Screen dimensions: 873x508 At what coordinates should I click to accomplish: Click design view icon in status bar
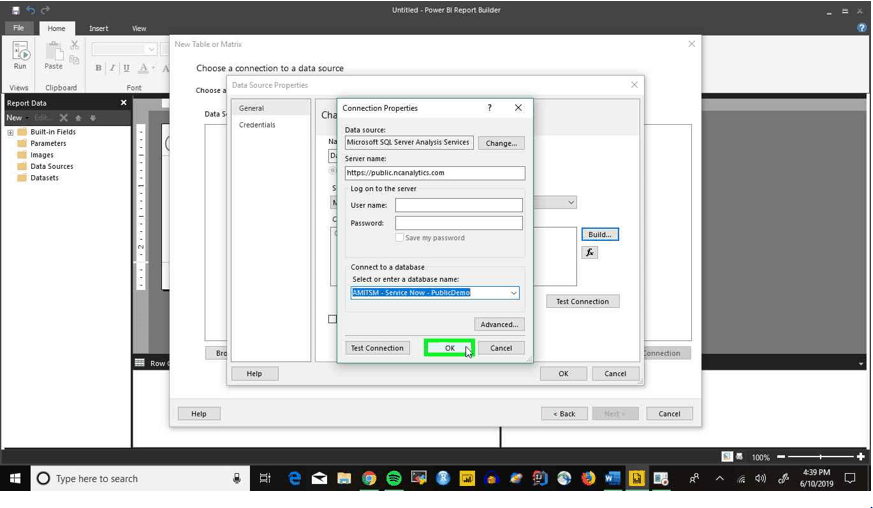(727, 457)
